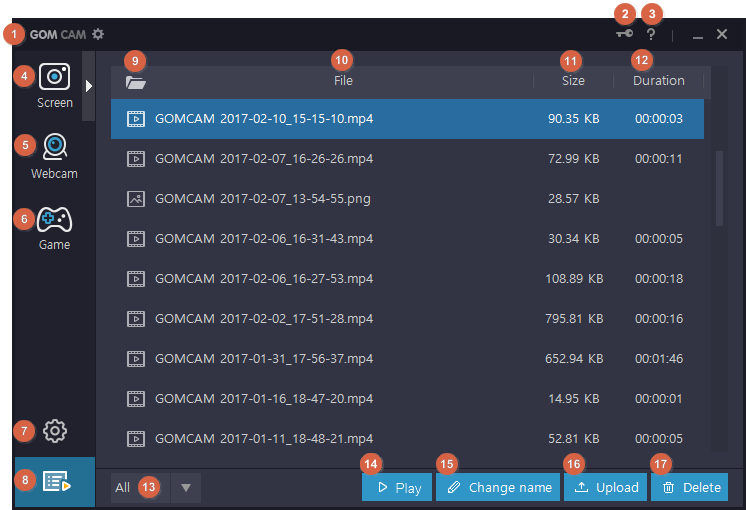746x510 pixels.
Task: Click the video icon of 2017-02-02_17-51-28.mp4
Action: pyautogui.click(x=136, y=319)
